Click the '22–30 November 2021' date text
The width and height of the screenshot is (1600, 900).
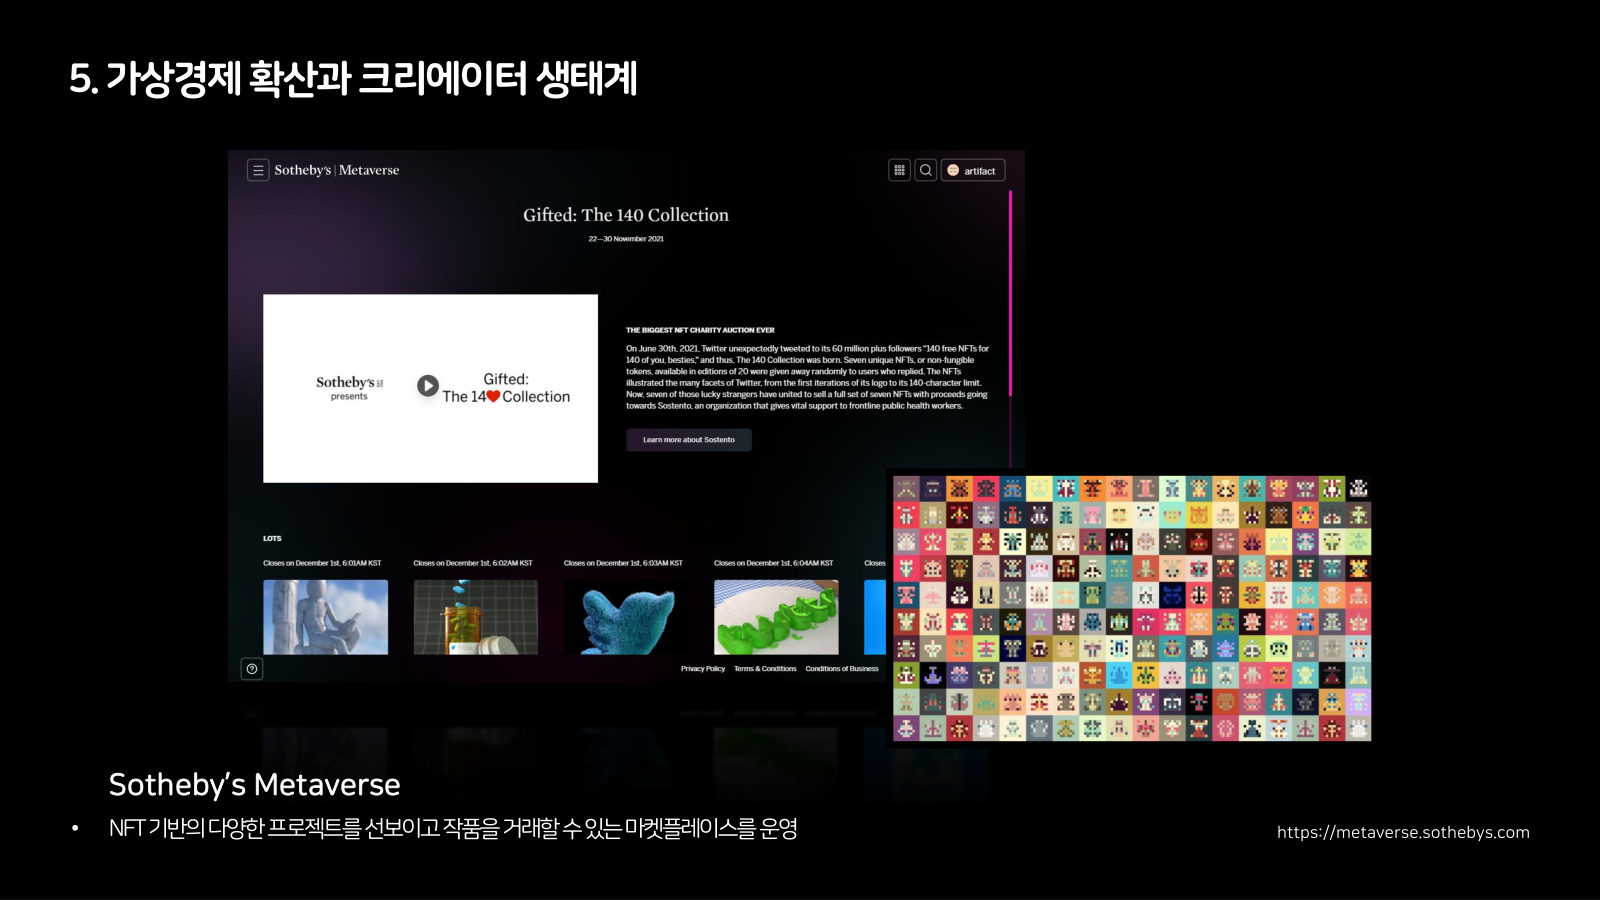tap(626, 239)
